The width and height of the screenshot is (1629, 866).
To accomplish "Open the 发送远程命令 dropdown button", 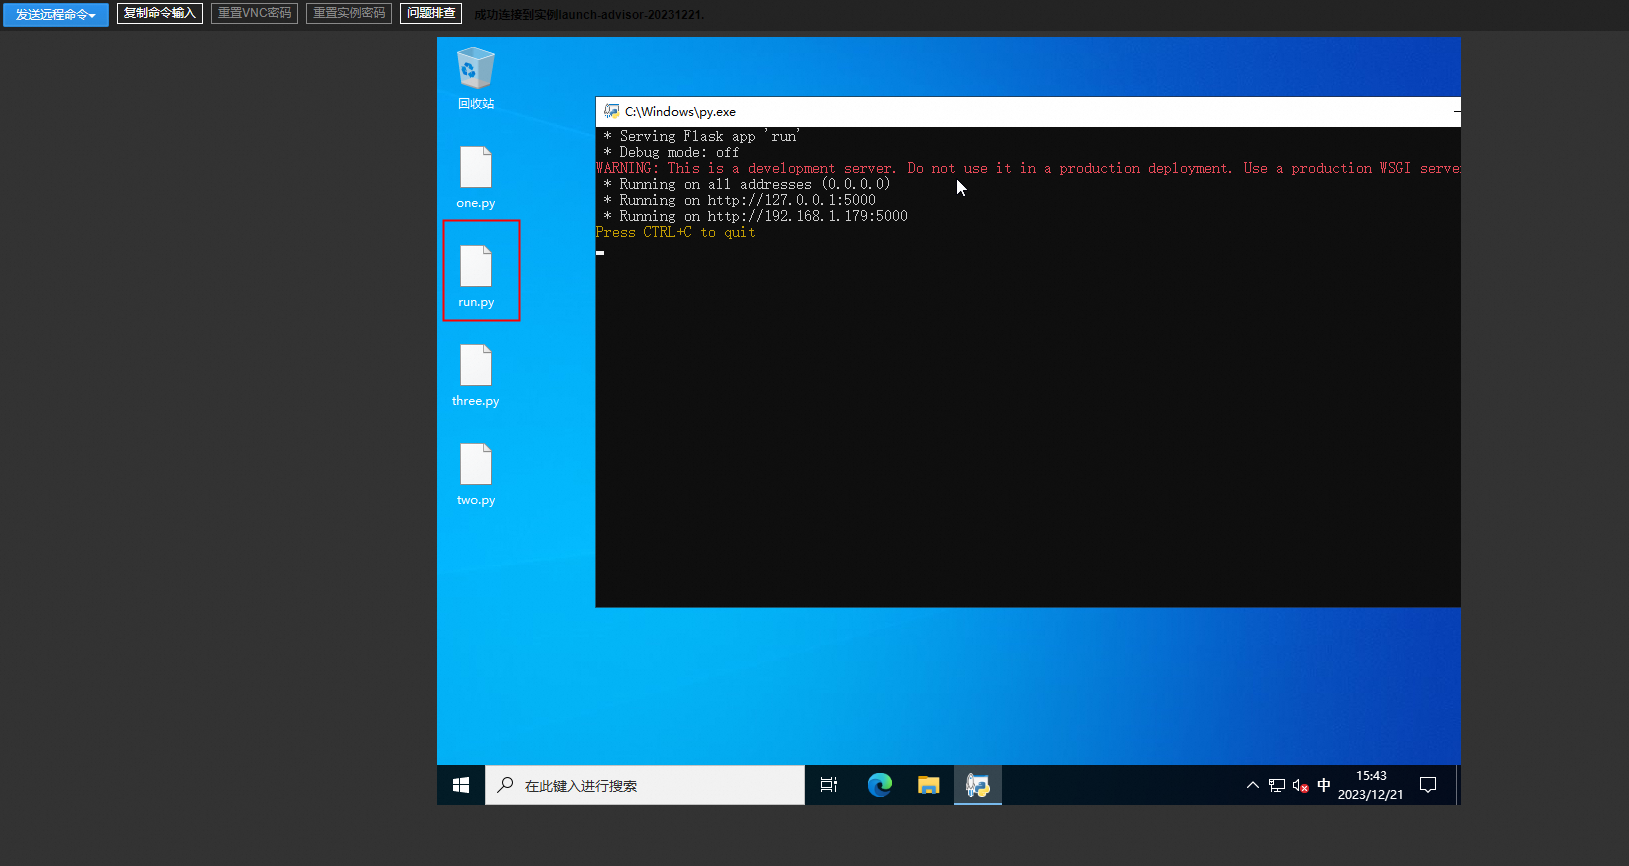I will (x=56, y=14).
